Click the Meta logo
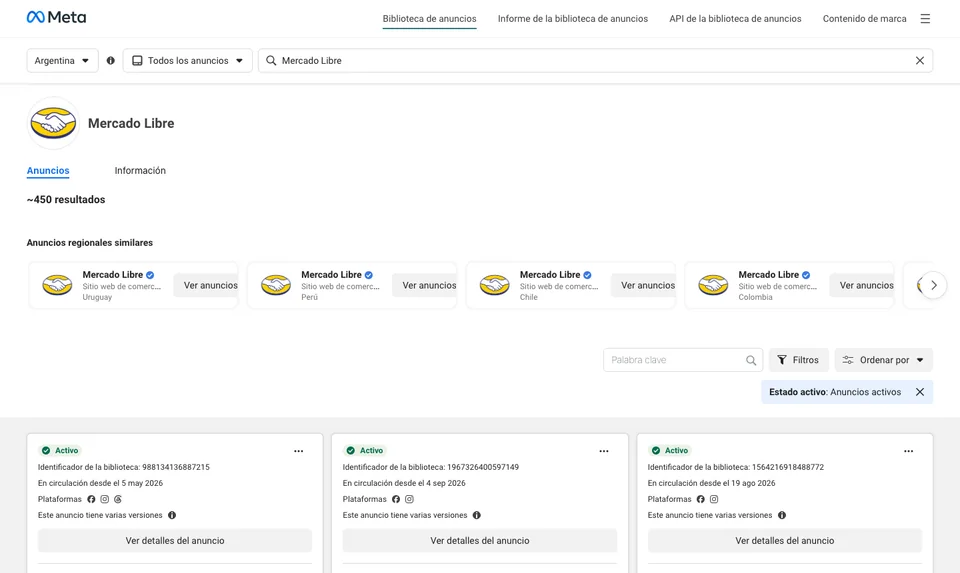This screenshot has height=573, width=960. [x=56, y=17]
